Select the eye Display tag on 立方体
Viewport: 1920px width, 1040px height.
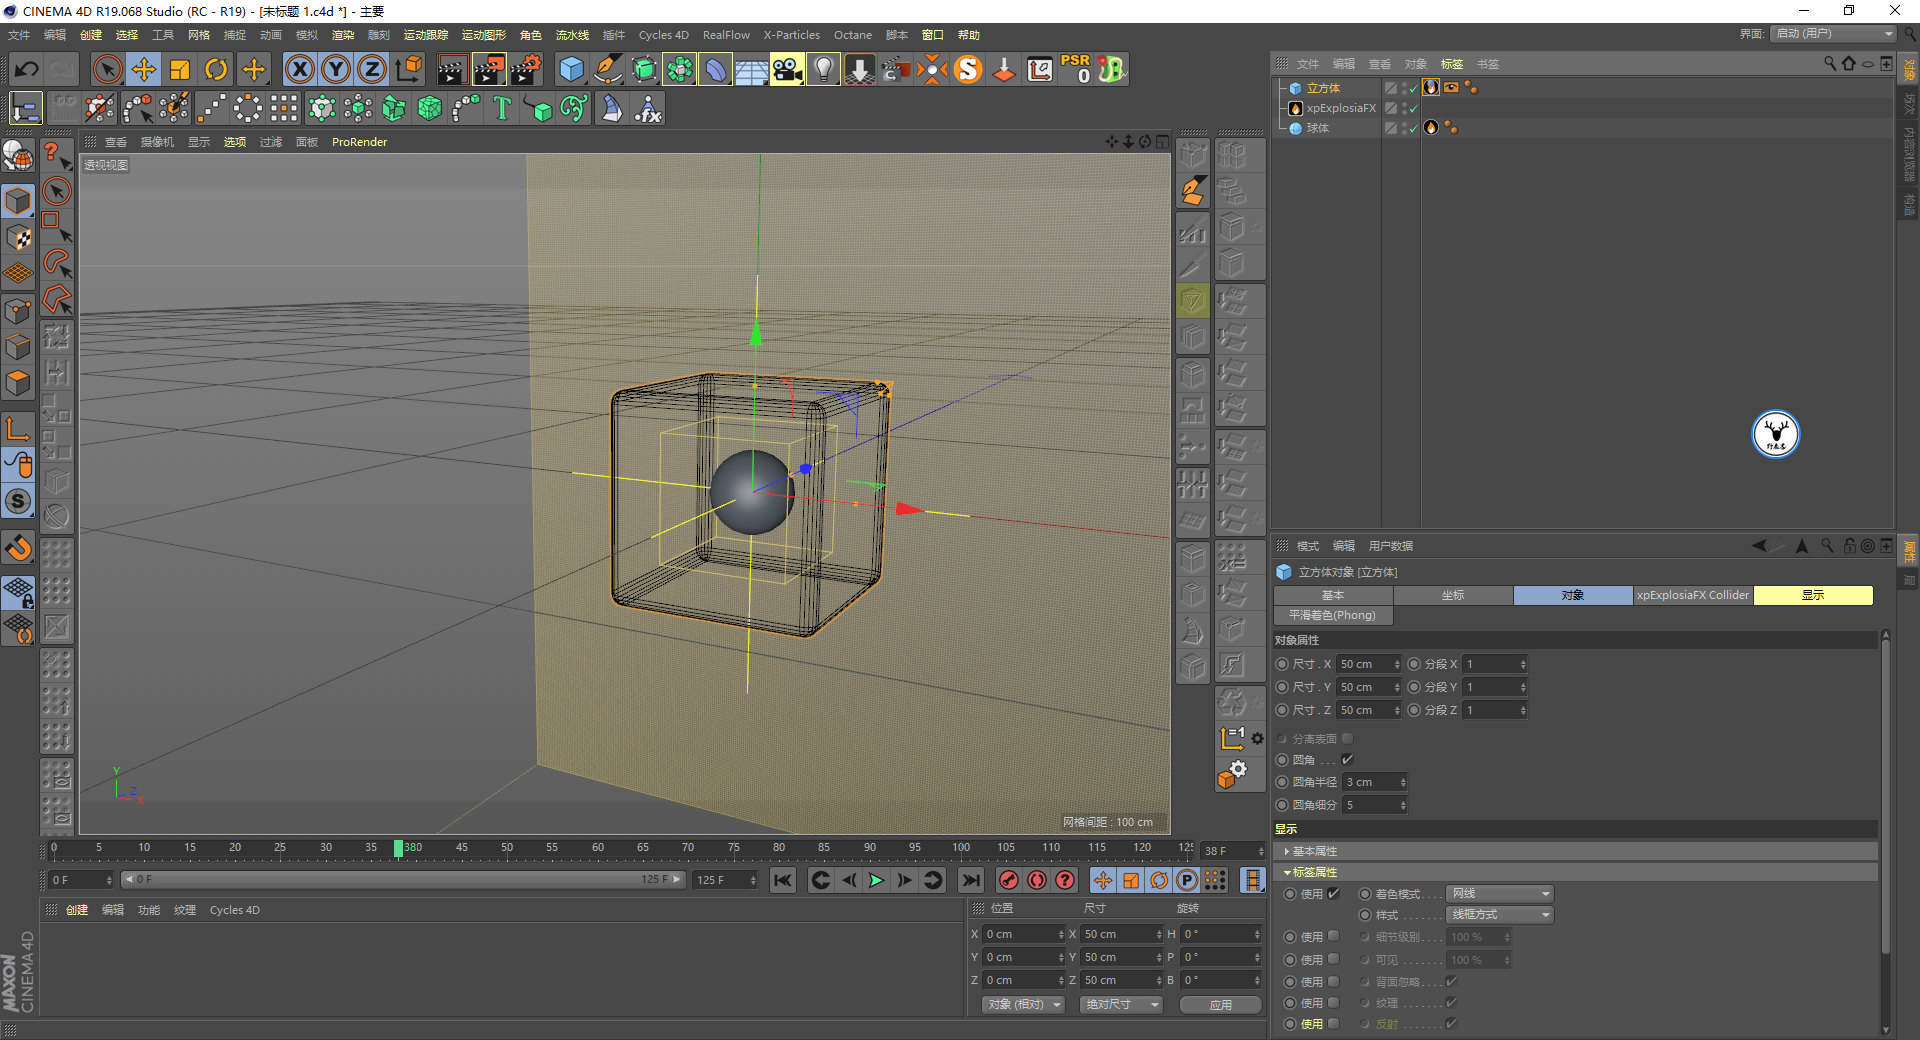(x=1451, y=88)
